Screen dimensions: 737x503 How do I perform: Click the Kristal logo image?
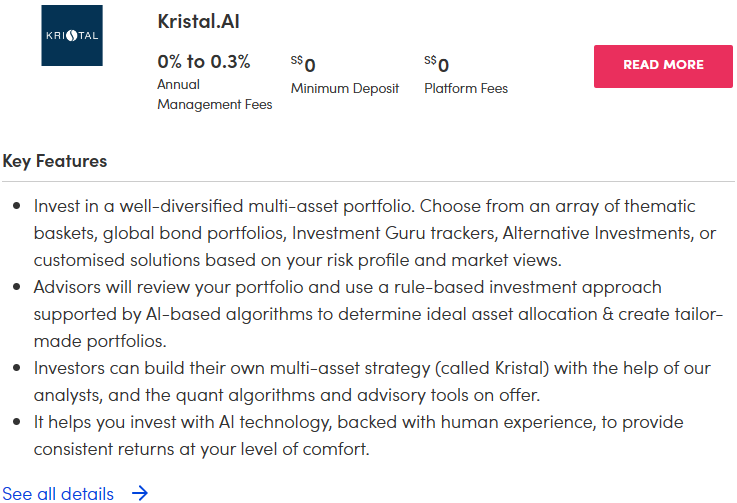(72, 36)
